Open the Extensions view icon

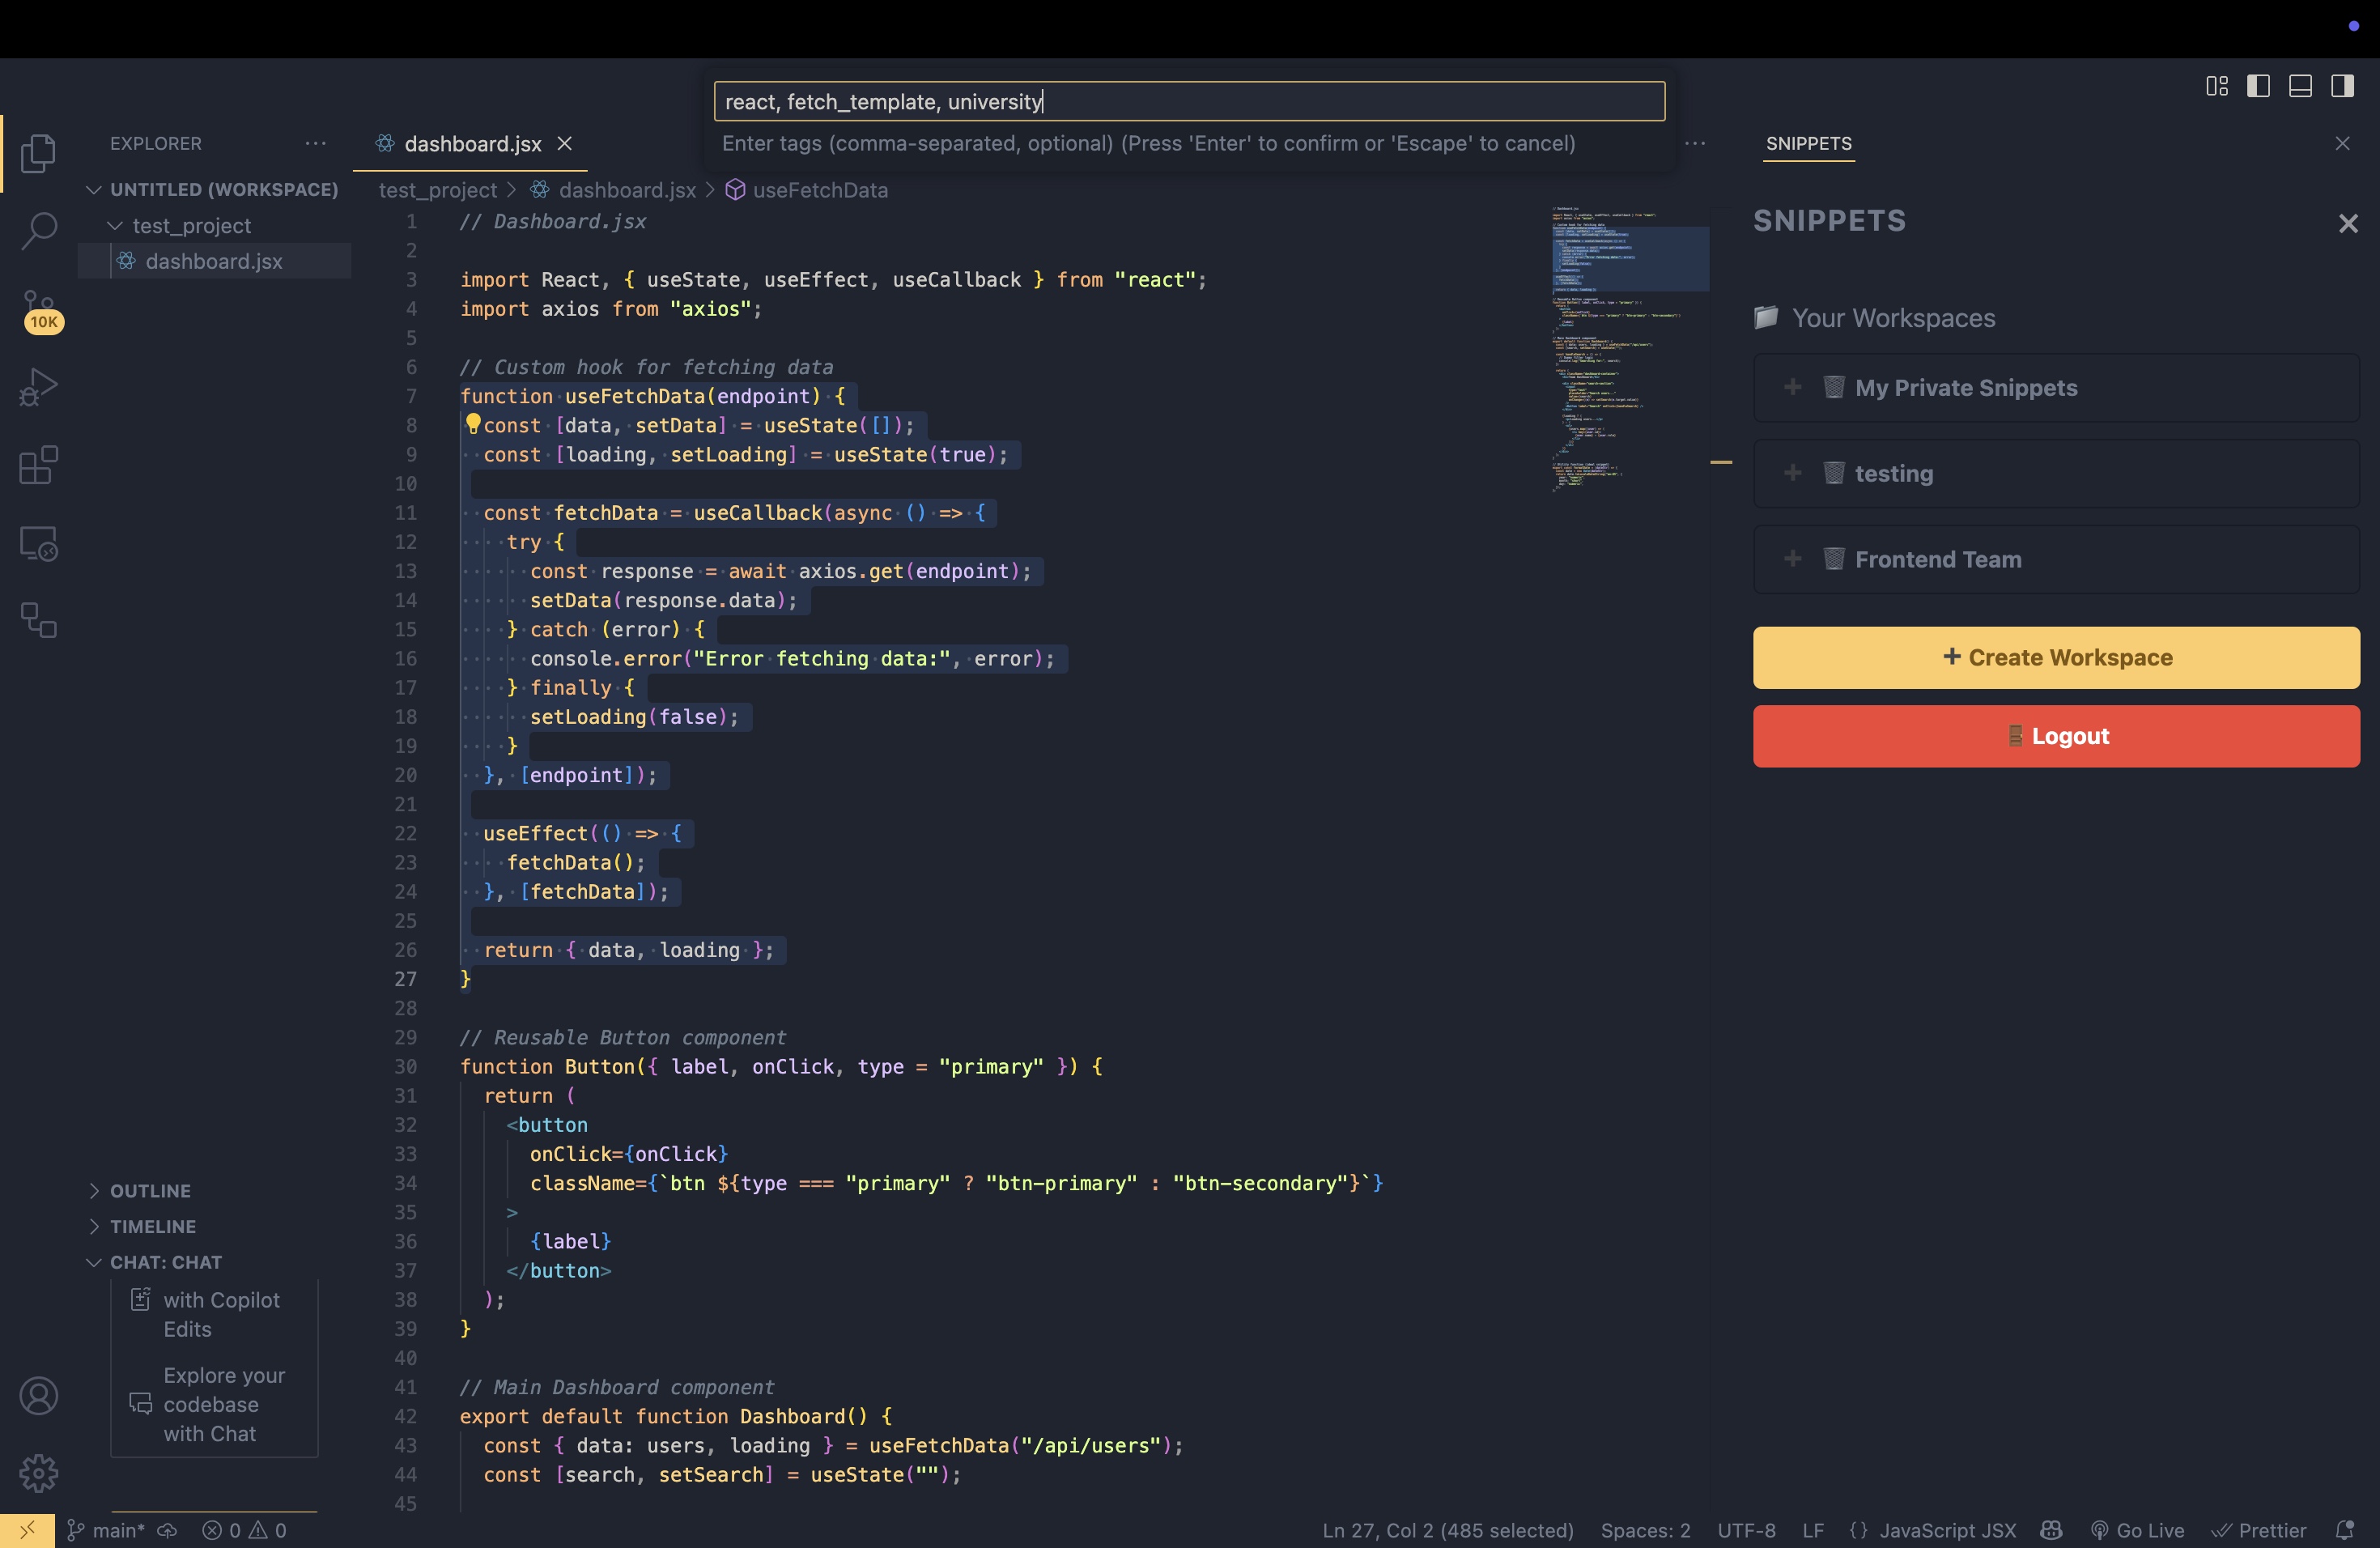(x=38, y=465)
